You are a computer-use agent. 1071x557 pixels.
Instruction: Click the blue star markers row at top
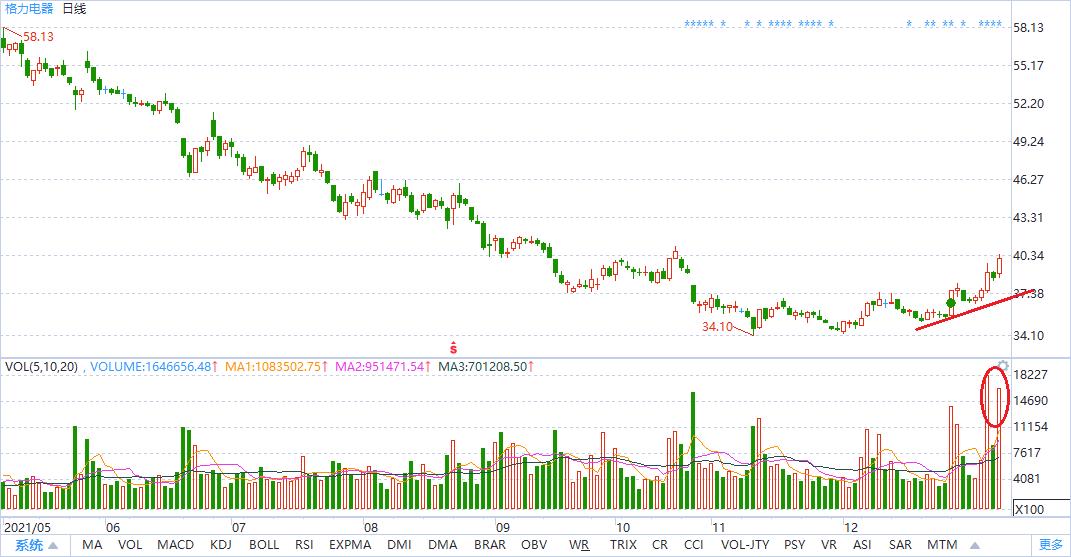tap(844, 24)
